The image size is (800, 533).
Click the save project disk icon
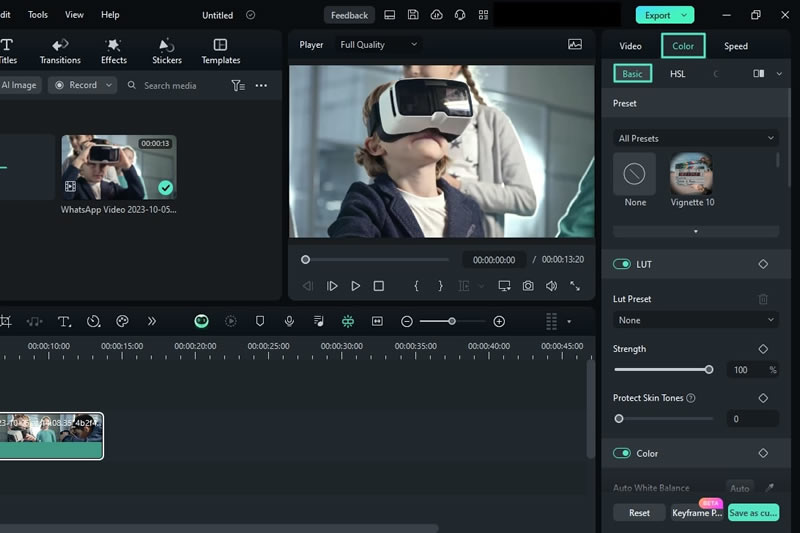(413, 15)
